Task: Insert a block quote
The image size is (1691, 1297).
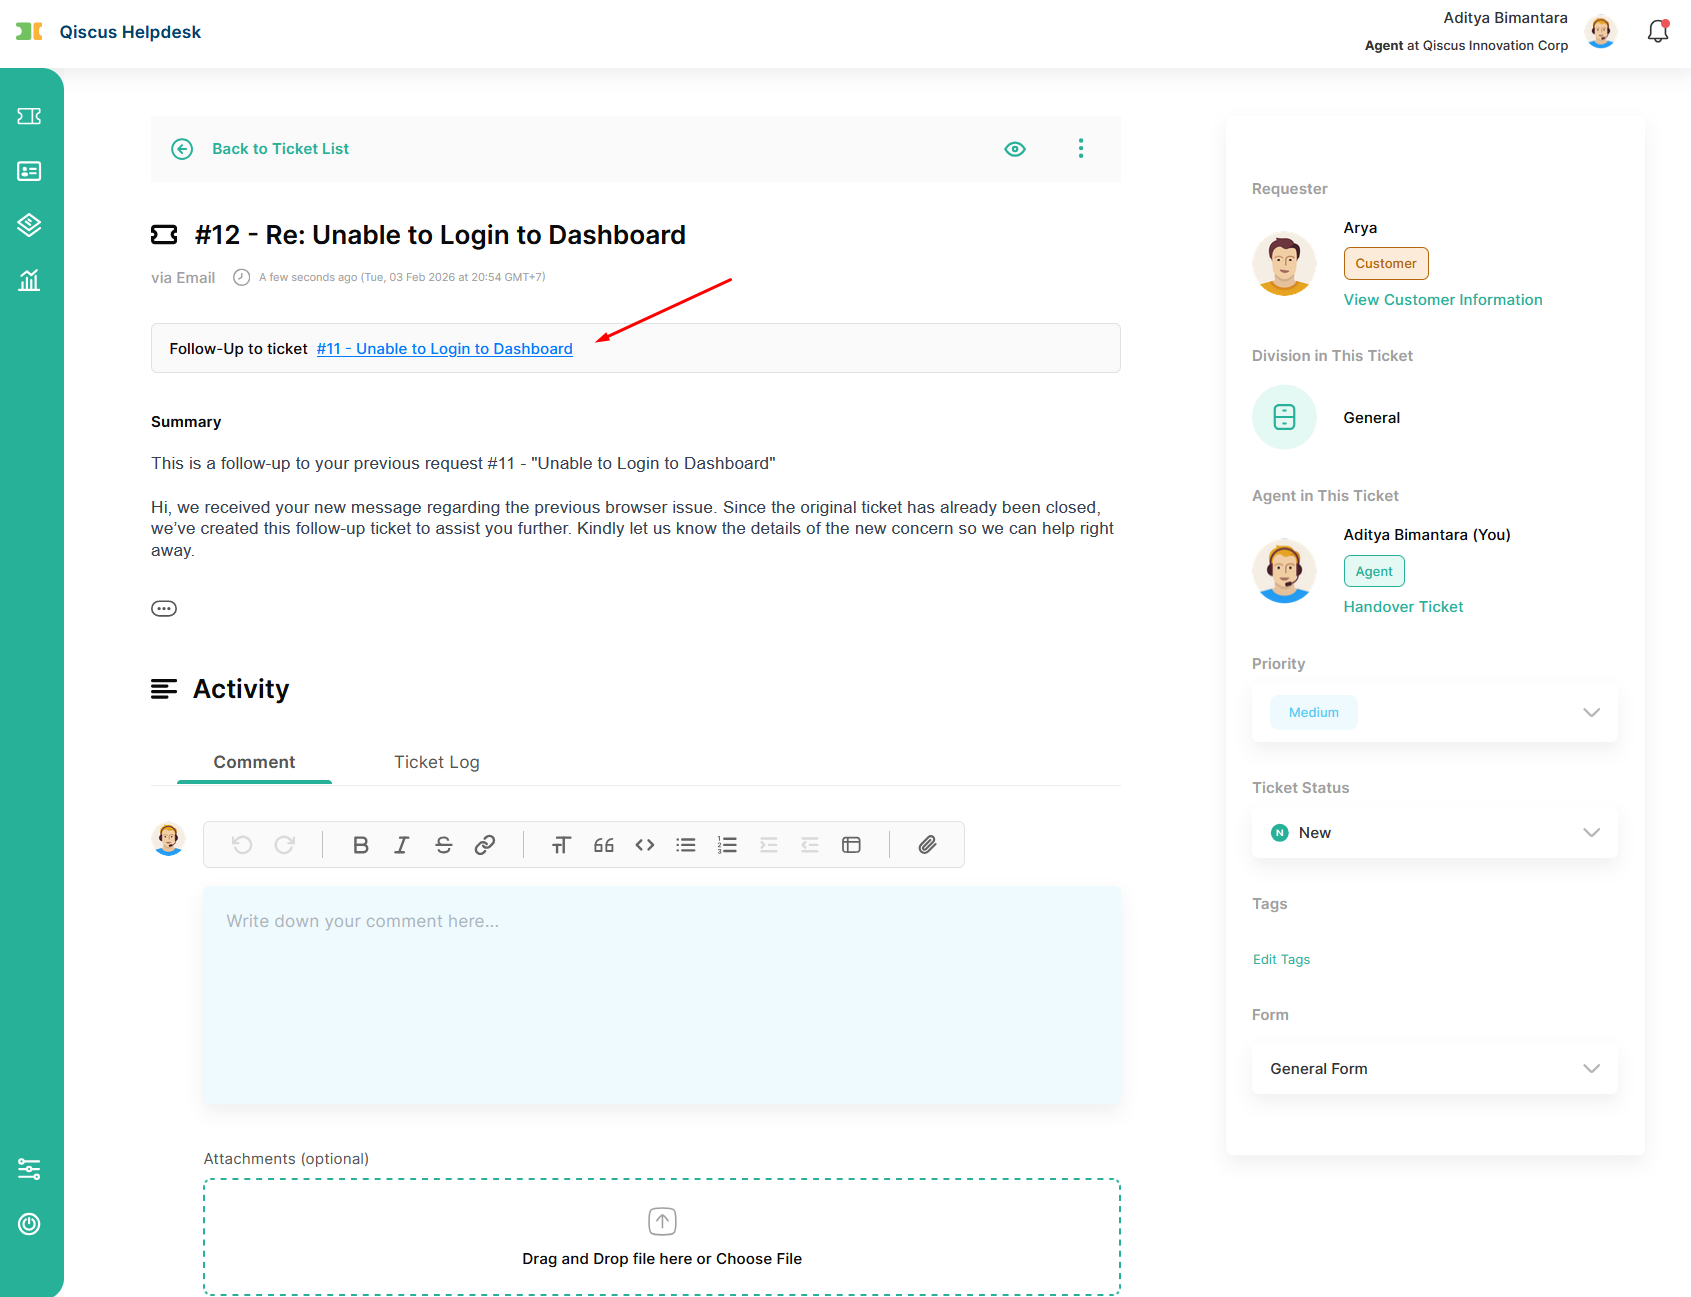Action: (x=604, y=845)
